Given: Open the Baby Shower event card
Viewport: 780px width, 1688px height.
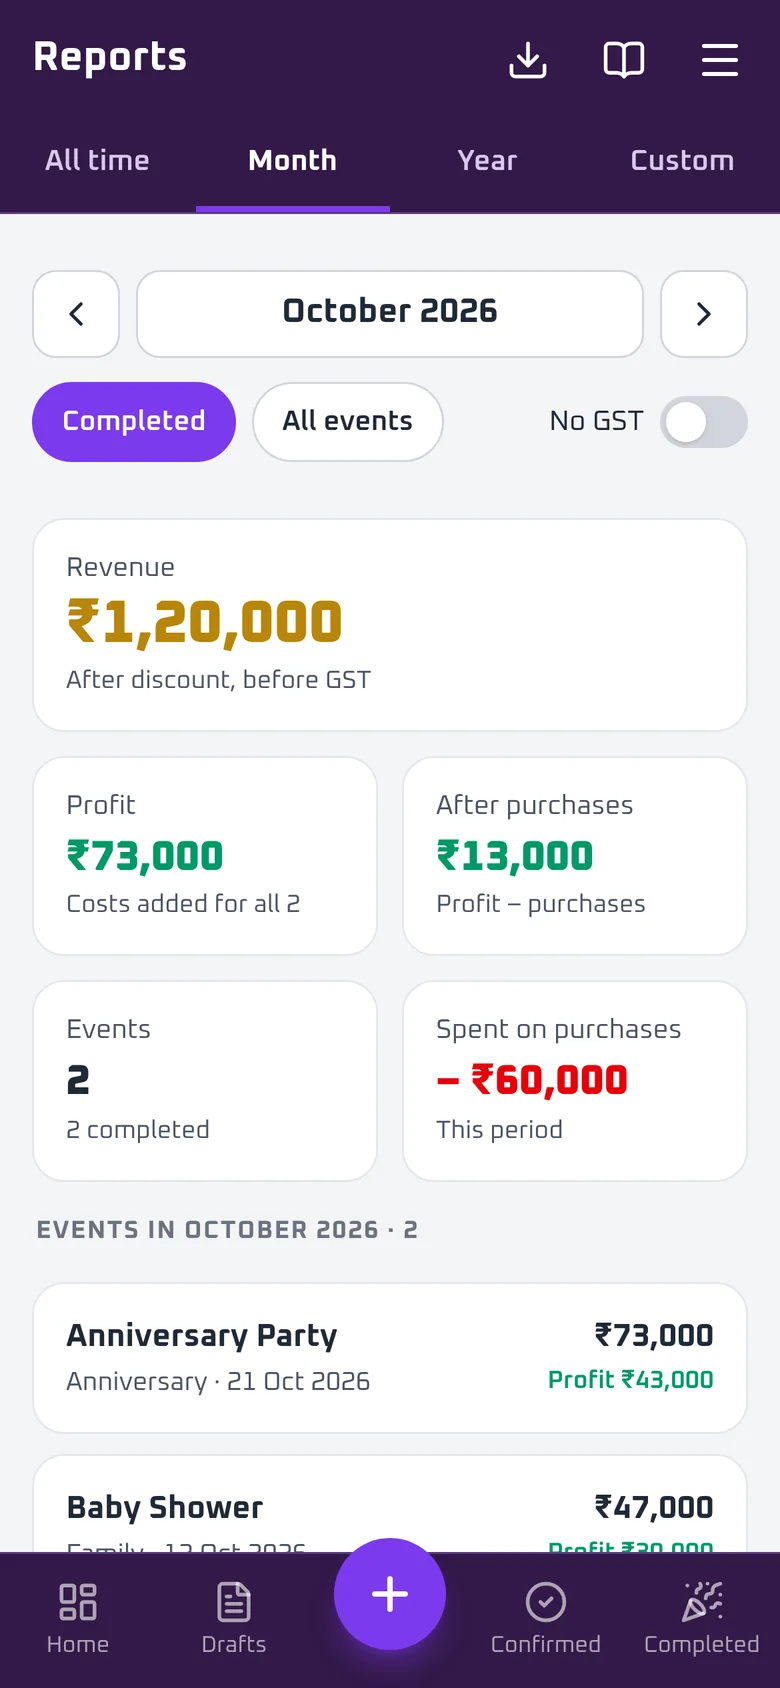Looking at the screenshot, I should point(390,1504).
